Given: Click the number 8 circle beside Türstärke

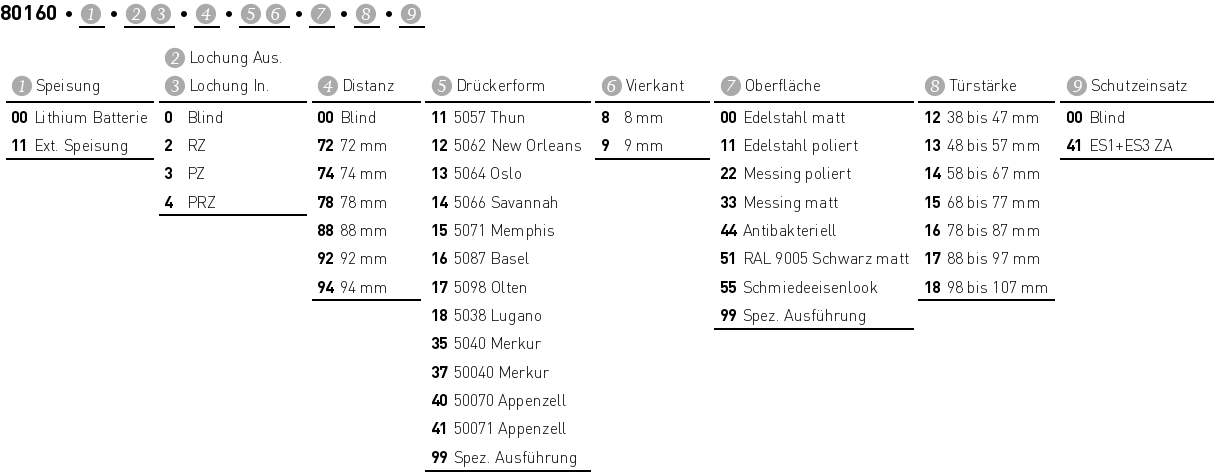Looking at the screenshot, I should pos(936,87).
